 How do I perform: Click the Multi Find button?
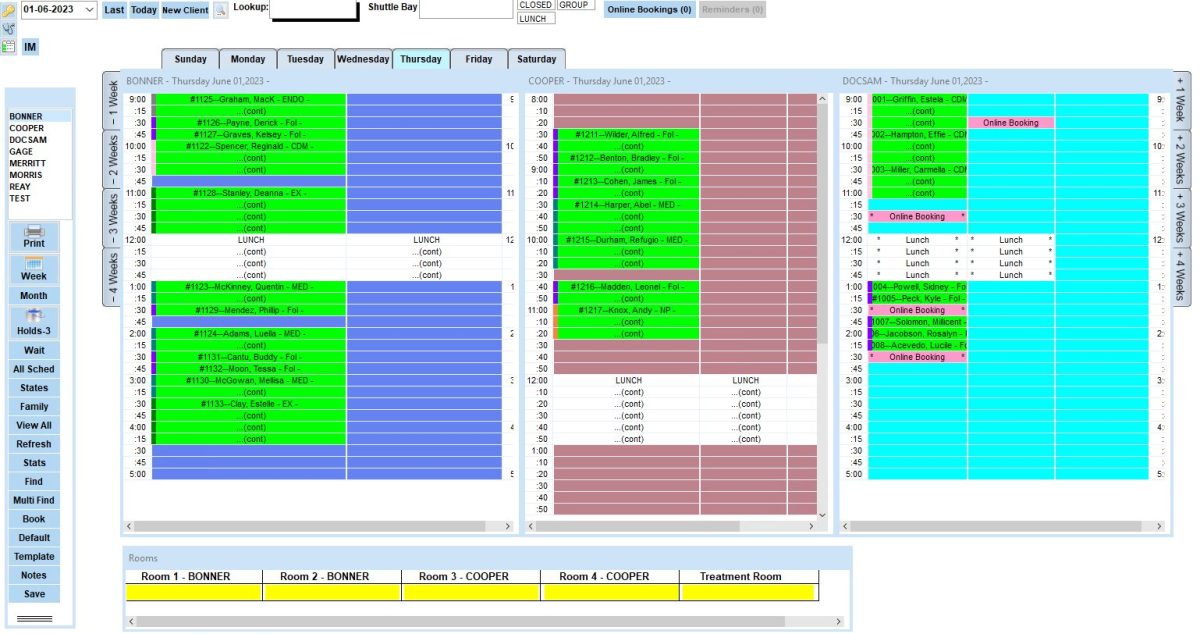(x=34, y=500)
